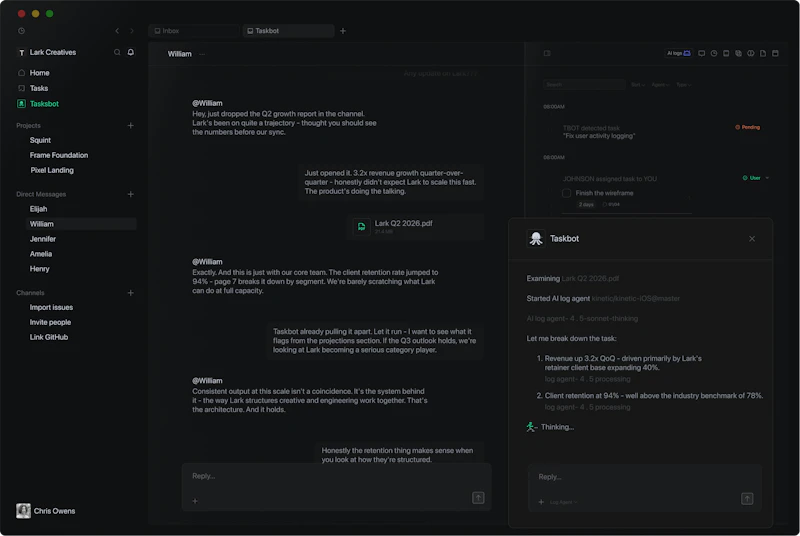Open the calendar icon in the top toolbar
Image resolution: width=800 pixels, height=536 pixels.
coord(775,53)
